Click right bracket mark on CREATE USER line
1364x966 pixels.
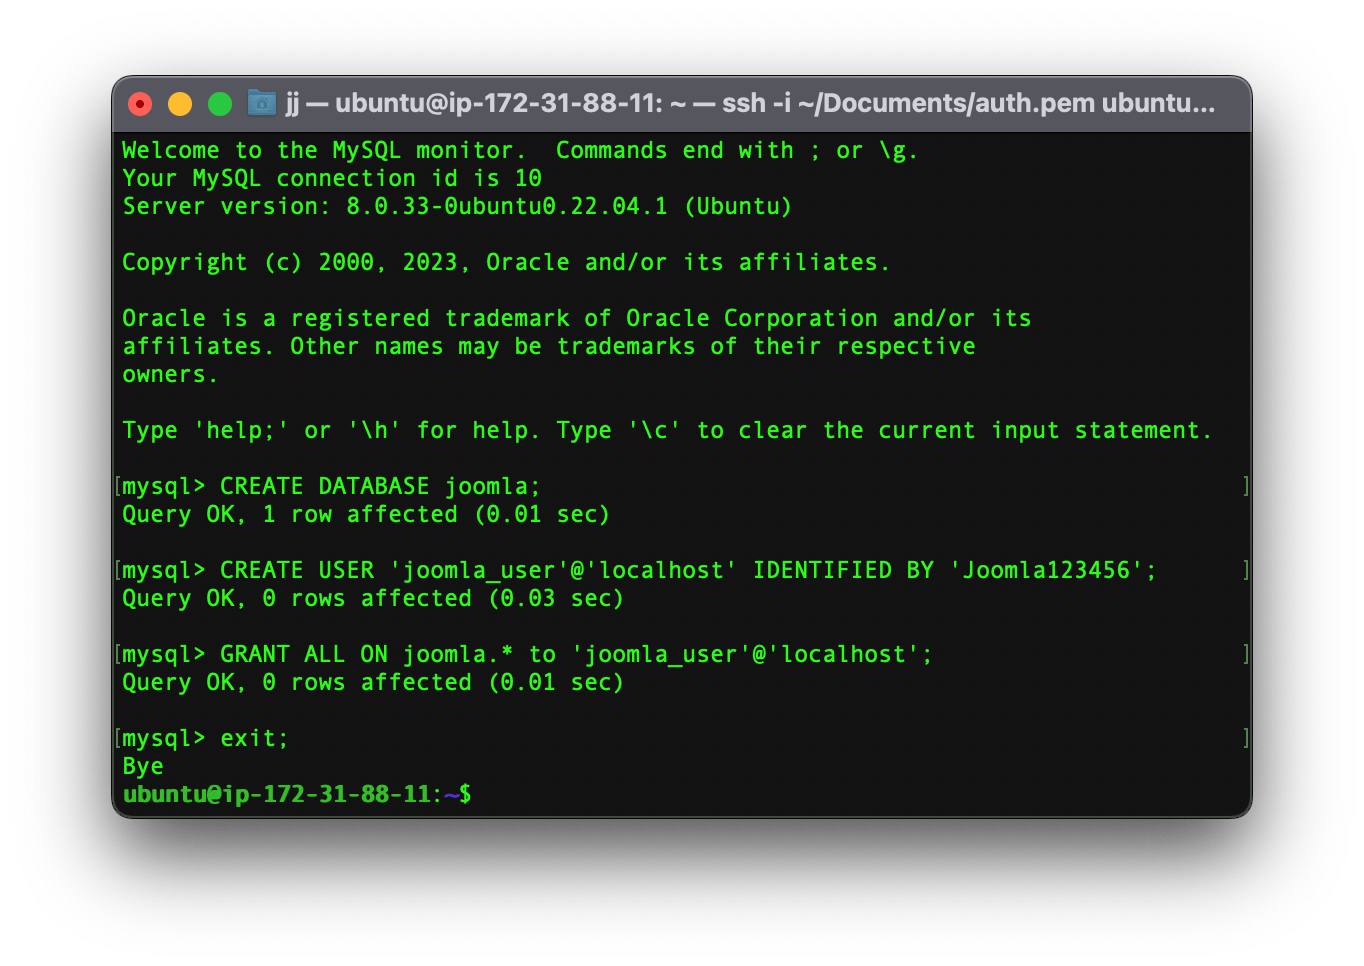[1245, 570]
